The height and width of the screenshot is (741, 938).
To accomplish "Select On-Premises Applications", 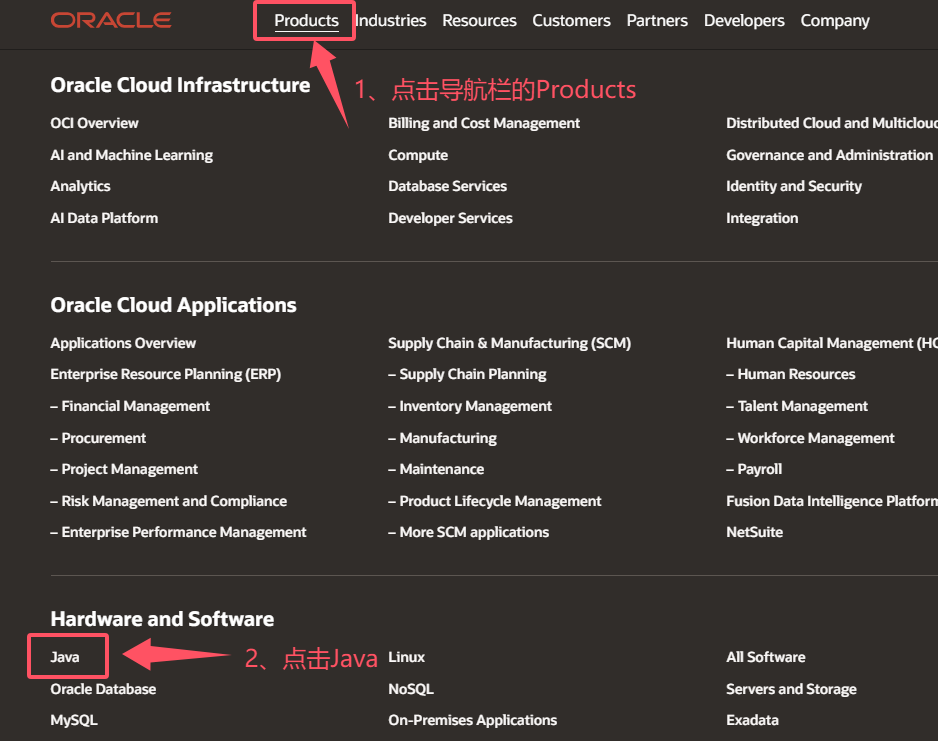I will (473, 720).
